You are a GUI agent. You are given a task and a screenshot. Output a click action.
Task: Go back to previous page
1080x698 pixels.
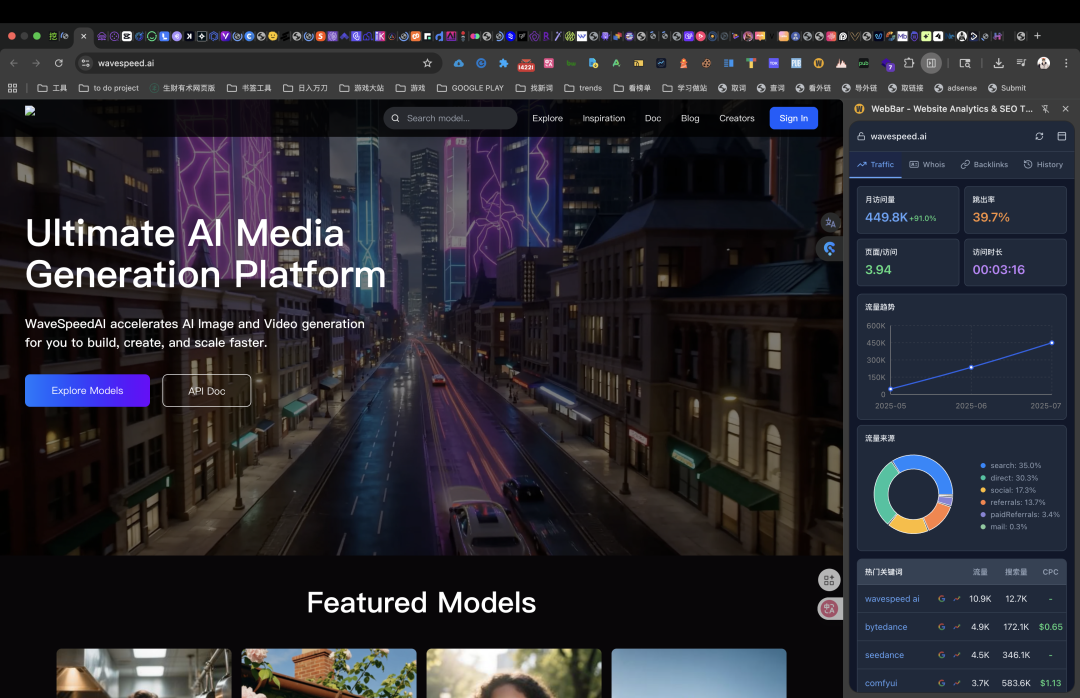tap(14, 63)
